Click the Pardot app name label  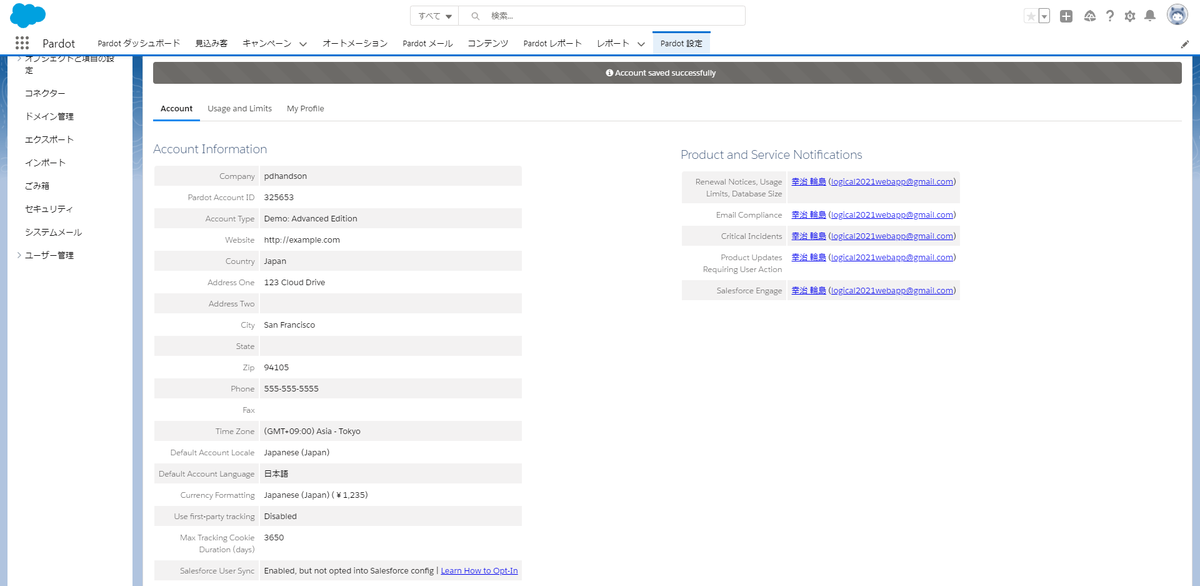[x=58, y=44]
